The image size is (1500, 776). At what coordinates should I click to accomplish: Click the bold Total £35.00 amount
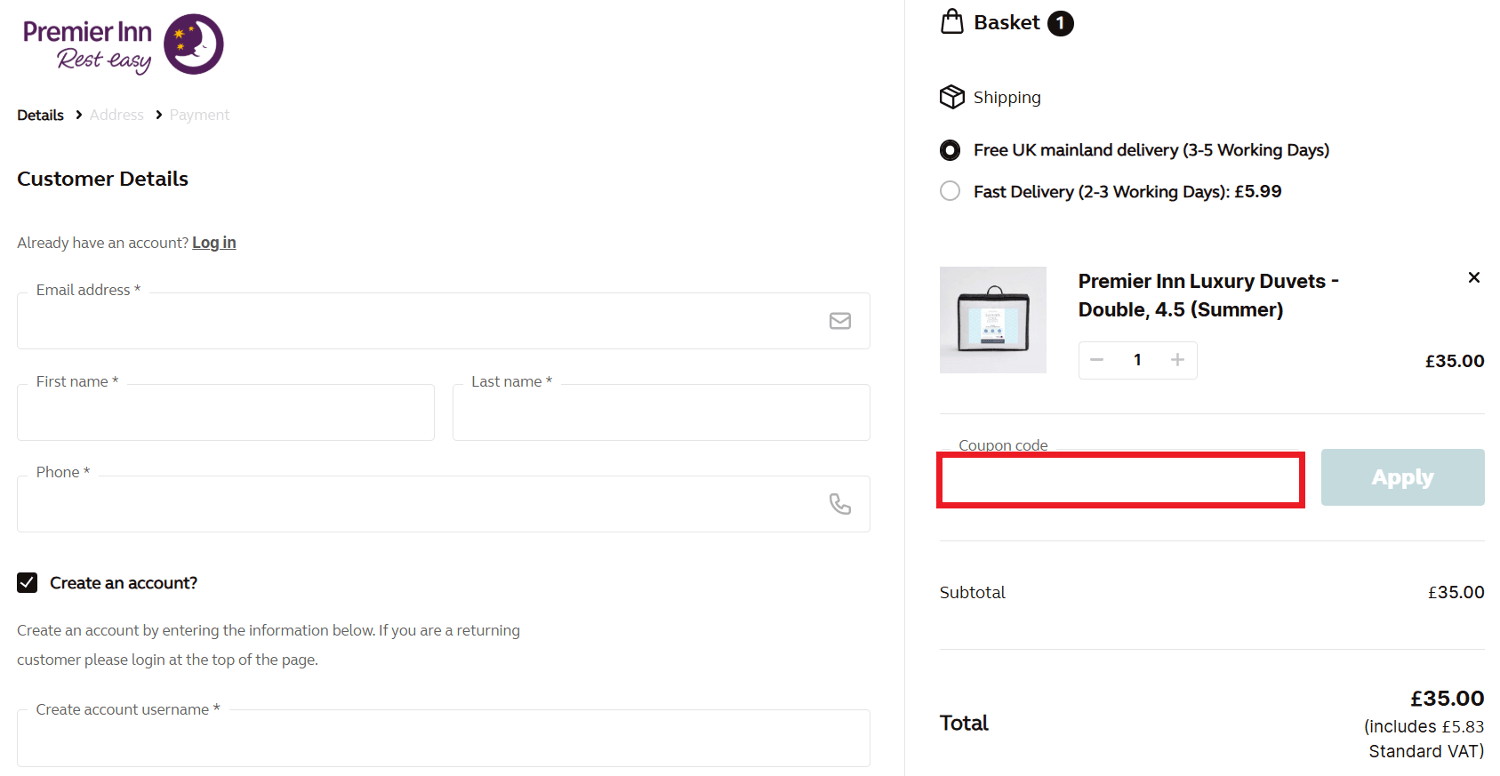pos(1447,698)
